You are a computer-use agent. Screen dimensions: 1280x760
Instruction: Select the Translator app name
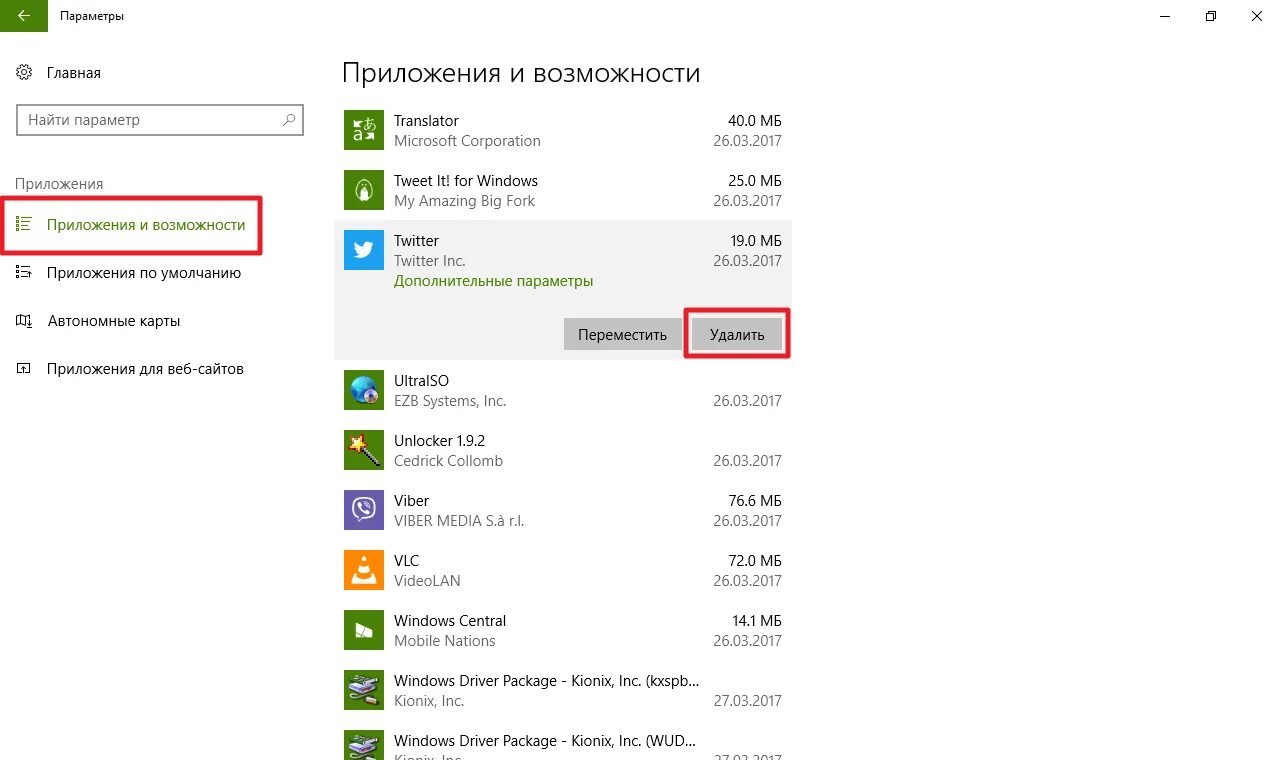(x=426, y=121)
